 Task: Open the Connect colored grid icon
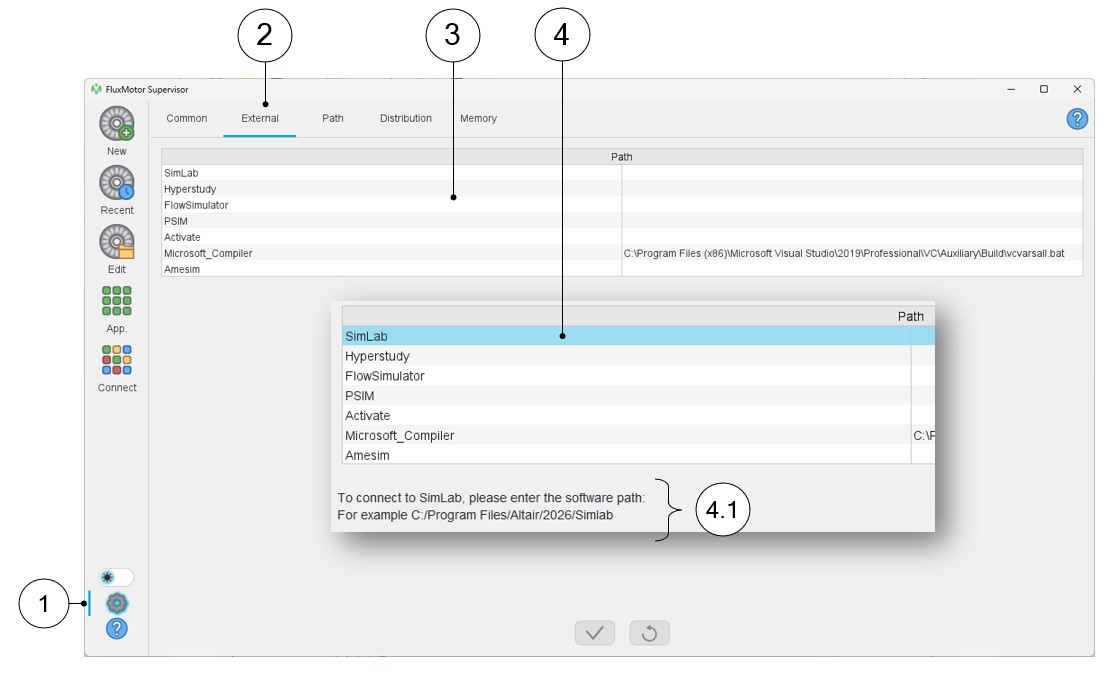(x=116, y=360)
